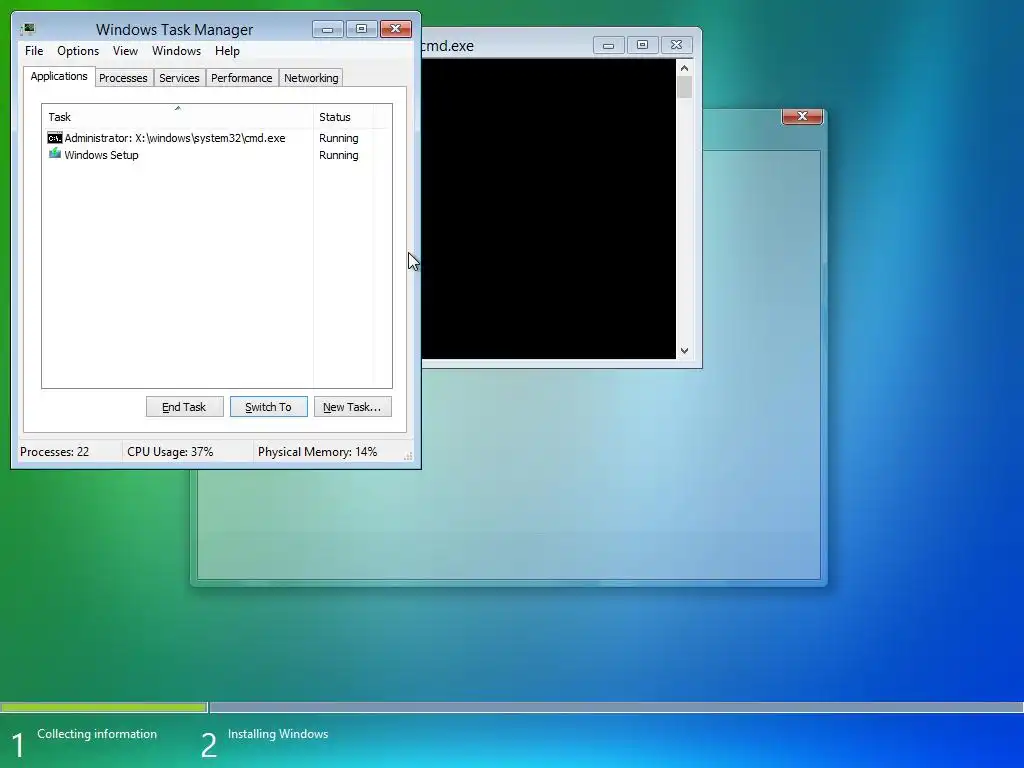Screen dimensions: 1024x768
Task: Minimize the Windows Task Manager window
Action: (x=327, y=29)
